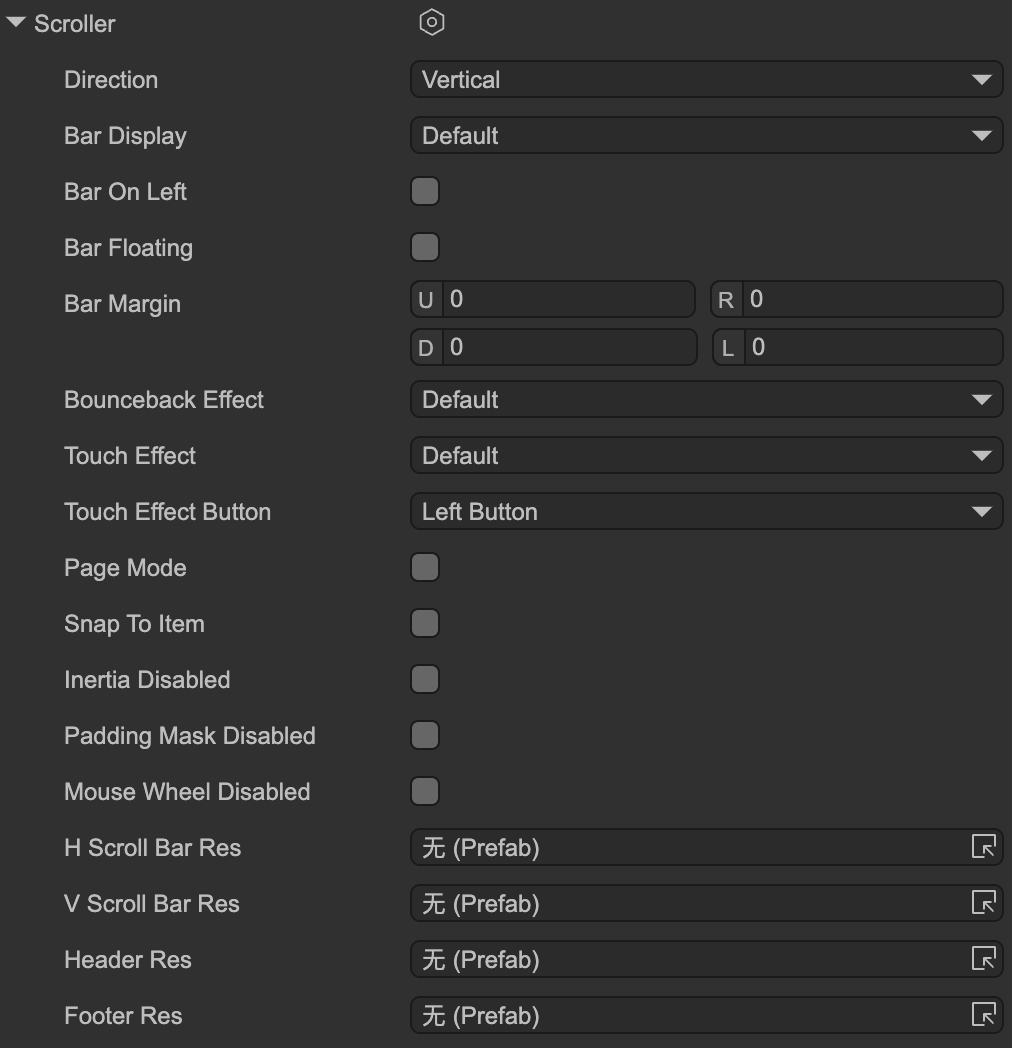Check the Inertia Disabled option

tap(425, 680)
